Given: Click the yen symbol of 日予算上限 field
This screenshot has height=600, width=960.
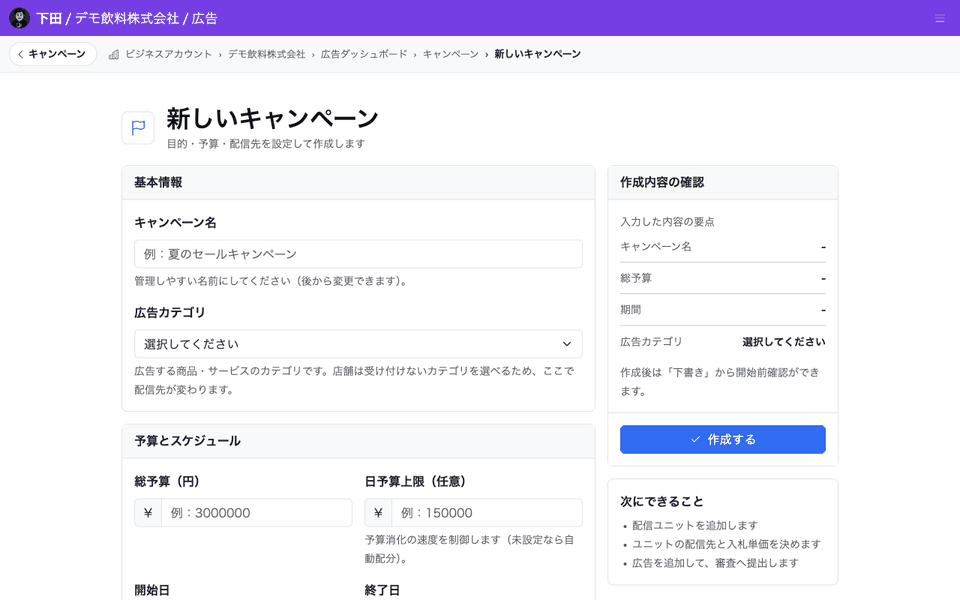Looking at the screenshot, I should [x=378, y=512].
